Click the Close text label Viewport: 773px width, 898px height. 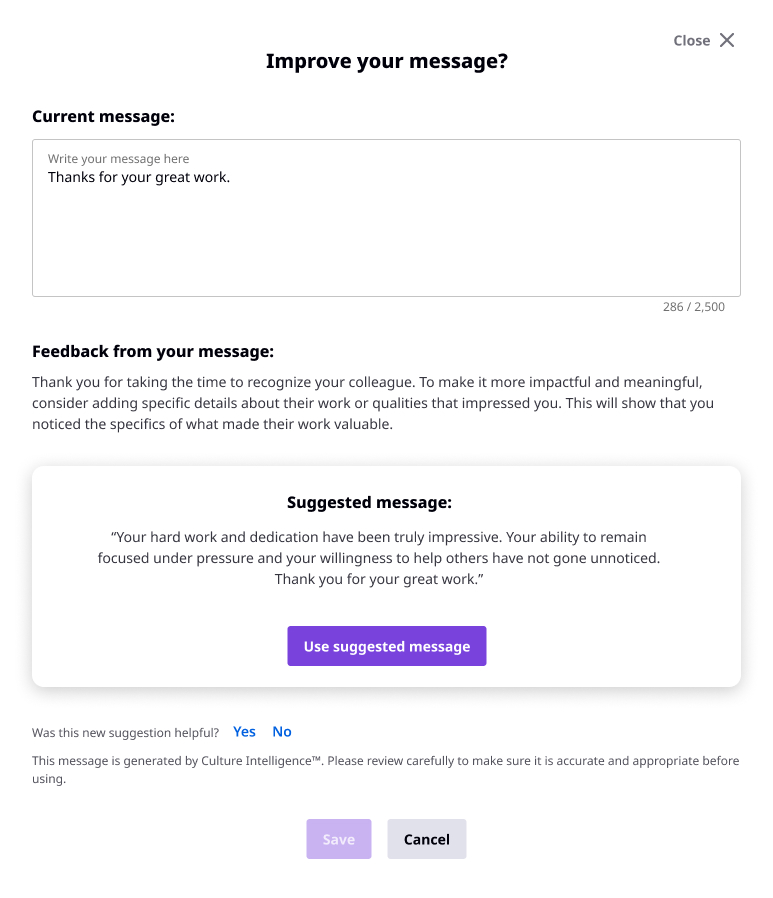tap(691, 41)
